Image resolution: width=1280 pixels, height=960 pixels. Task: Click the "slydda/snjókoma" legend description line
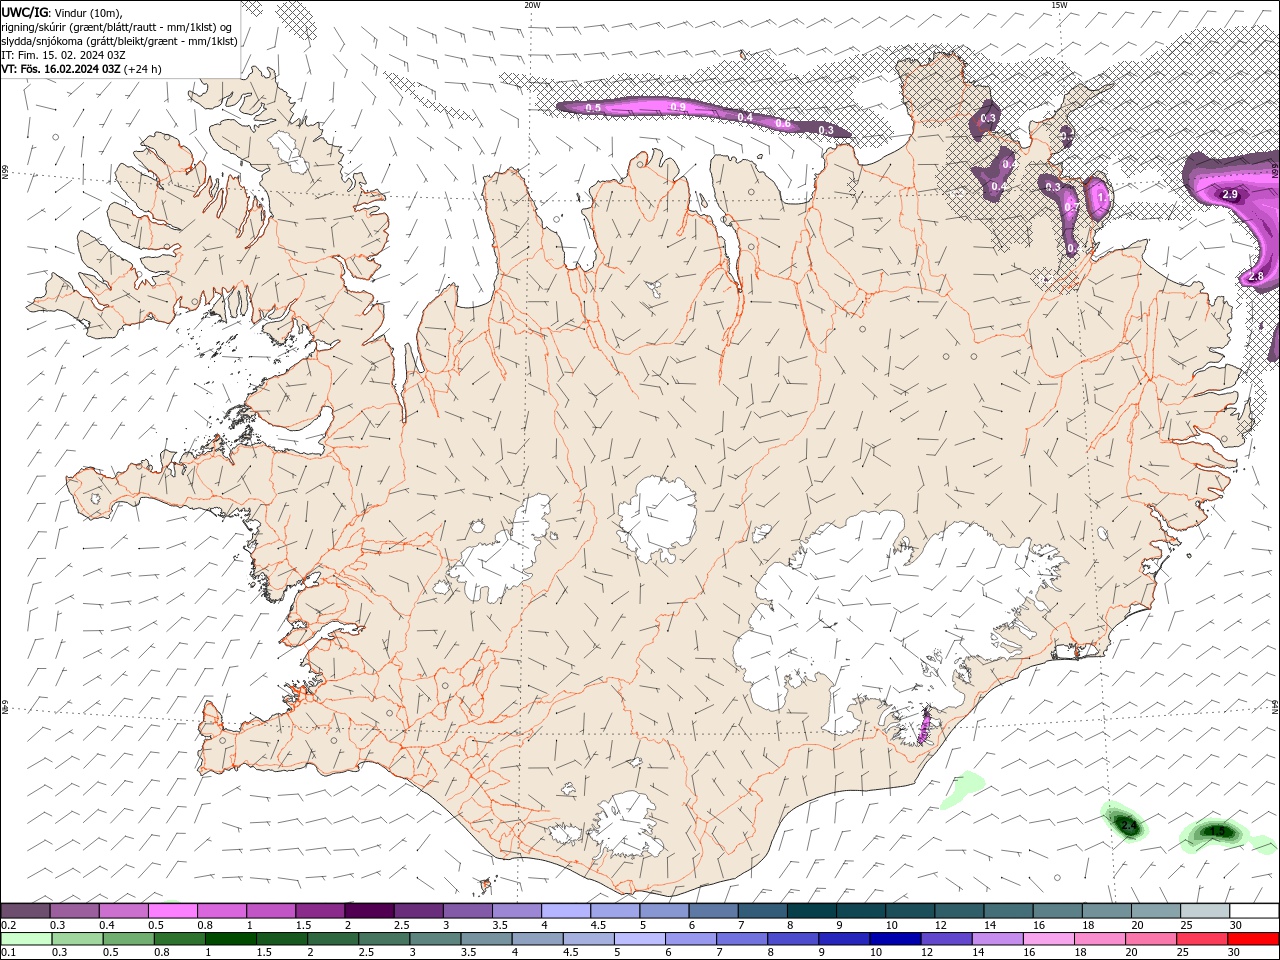pos(119,41)
